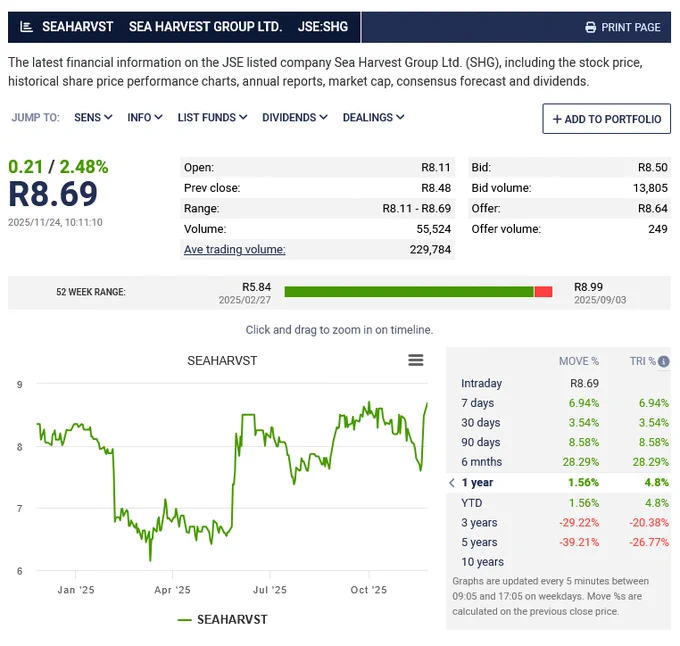Open the Ave trading volume link
680x646 pixels.
click(x=235, y=249)
